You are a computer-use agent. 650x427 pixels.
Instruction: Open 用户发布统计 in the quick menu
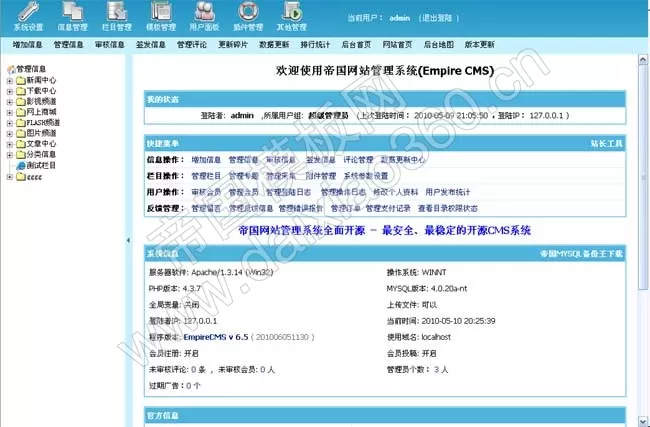click(x=448, y=192)
